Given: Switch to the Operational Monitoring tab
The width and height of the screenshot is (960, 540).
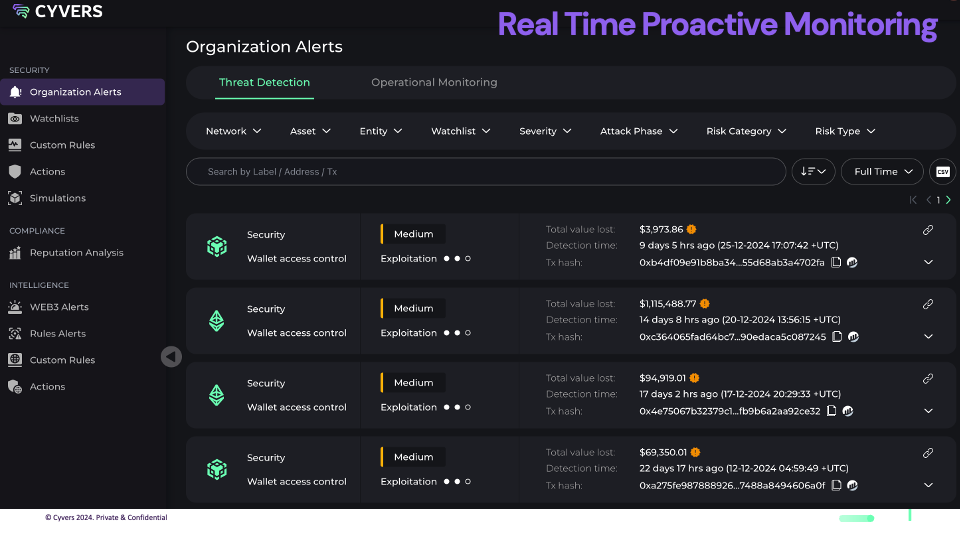Looking at the screenshot, I should pos(434,82).
